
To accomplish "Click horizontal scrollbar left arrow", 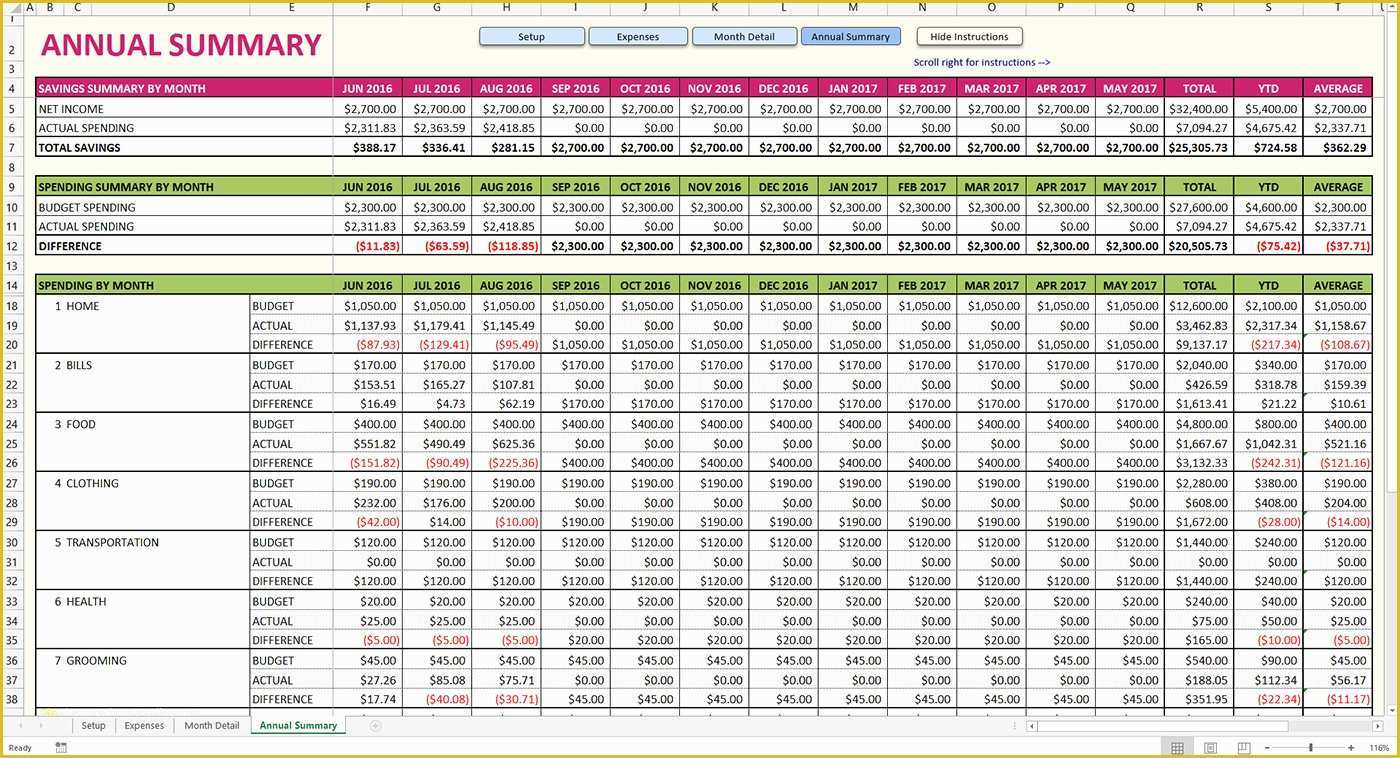I will pyautogui.click(x=1032, y=726).
